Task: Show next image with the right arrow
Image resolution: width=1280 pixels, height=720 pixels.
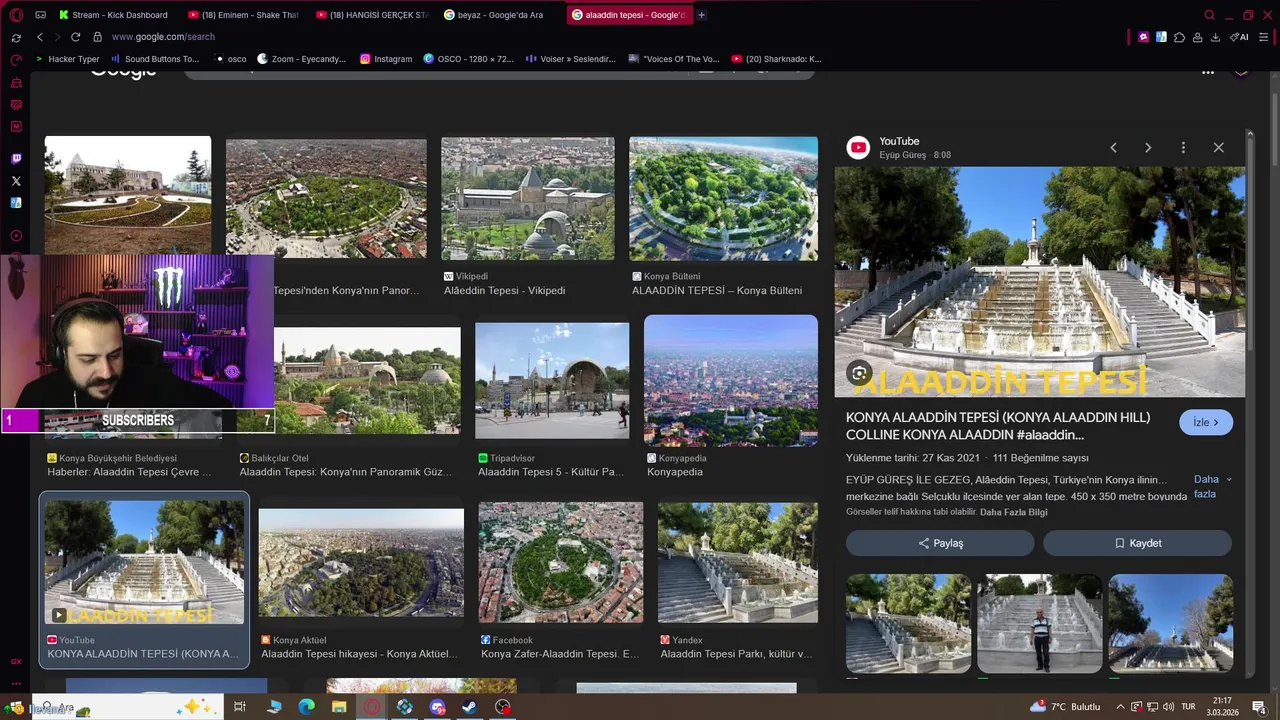Action: pos(1148,148)
